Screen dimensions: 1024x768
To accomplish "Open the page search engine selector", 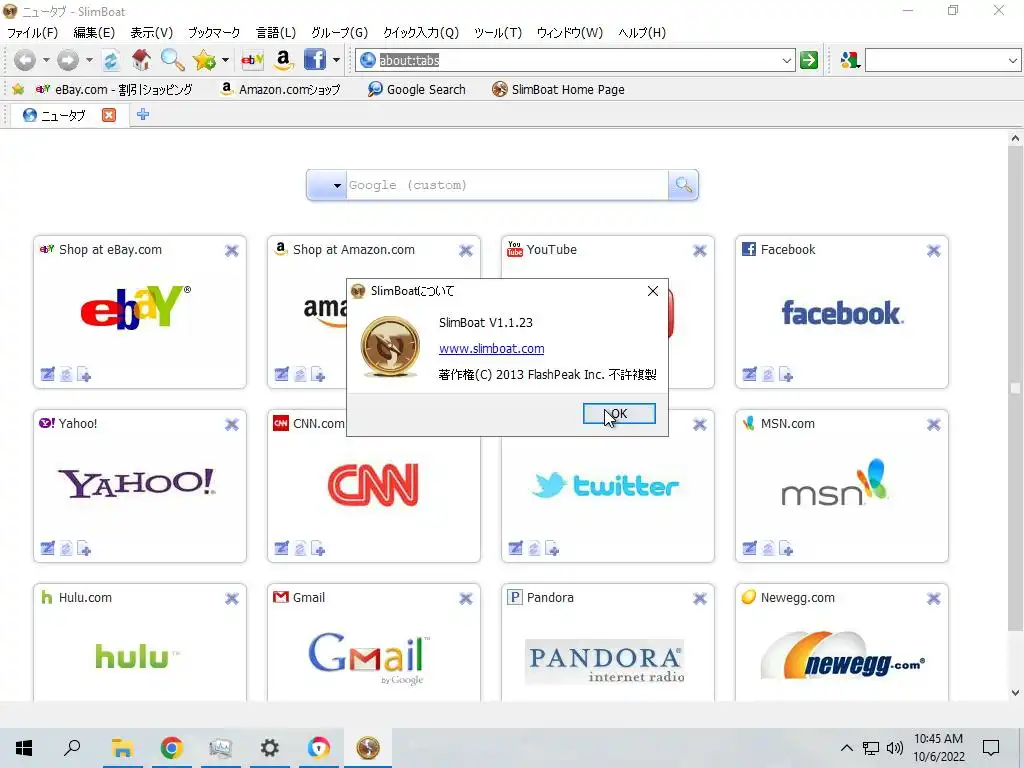I will 327,185.
